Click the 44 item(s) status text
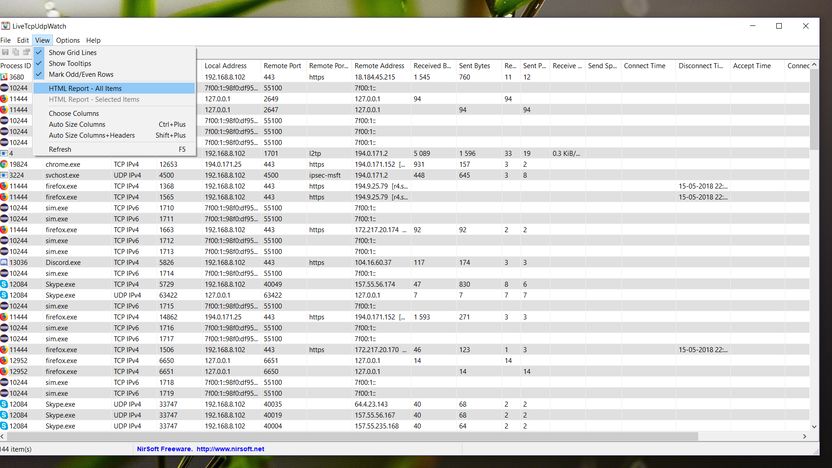This screenshot has width=832, height=468. click(16, 449)
